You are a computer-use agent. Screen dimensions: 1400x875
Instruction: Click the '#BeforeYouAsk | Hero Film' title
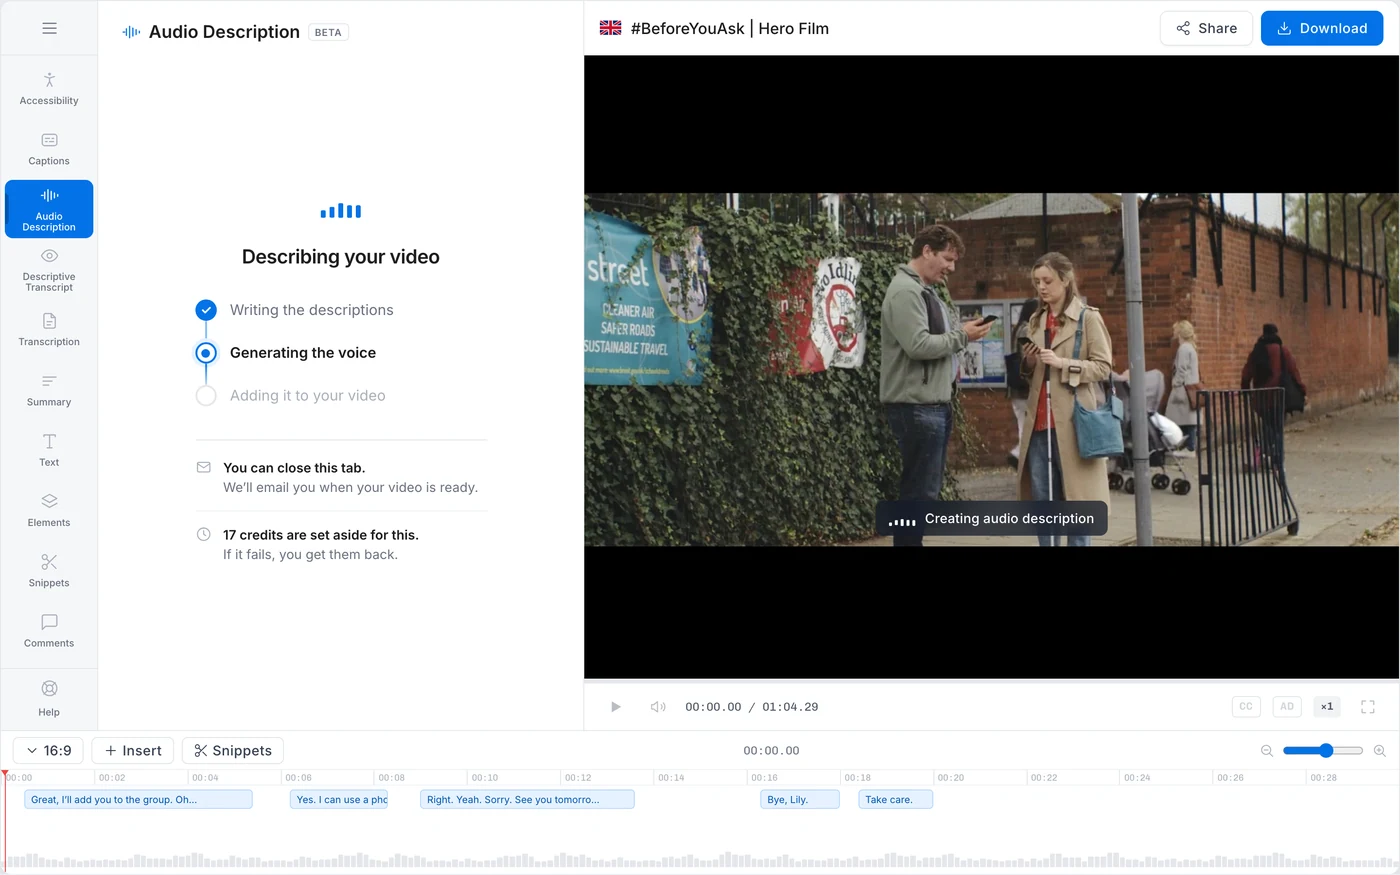point(730,28)
